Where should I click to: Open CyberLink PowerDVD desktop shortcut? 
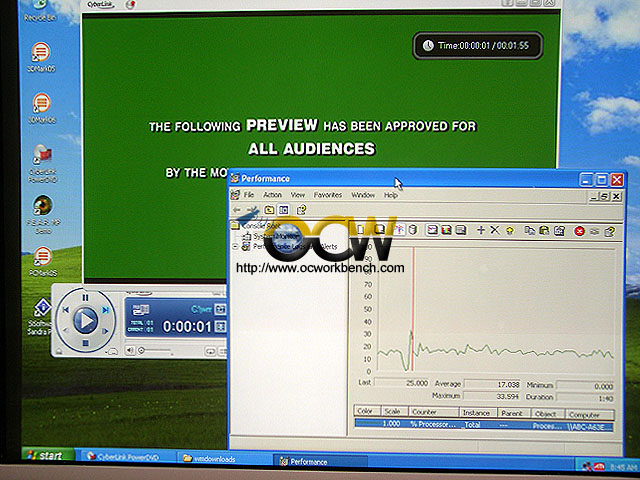tap(43, 163)
